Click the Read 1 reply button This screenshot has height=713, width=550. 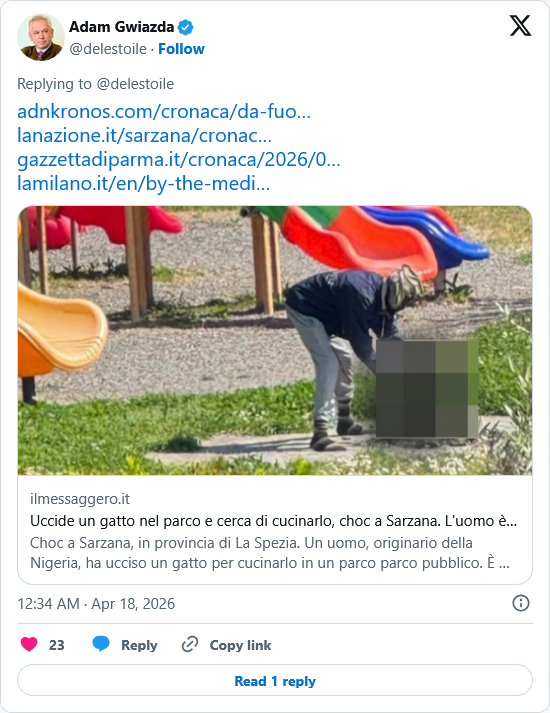point(275,681)
